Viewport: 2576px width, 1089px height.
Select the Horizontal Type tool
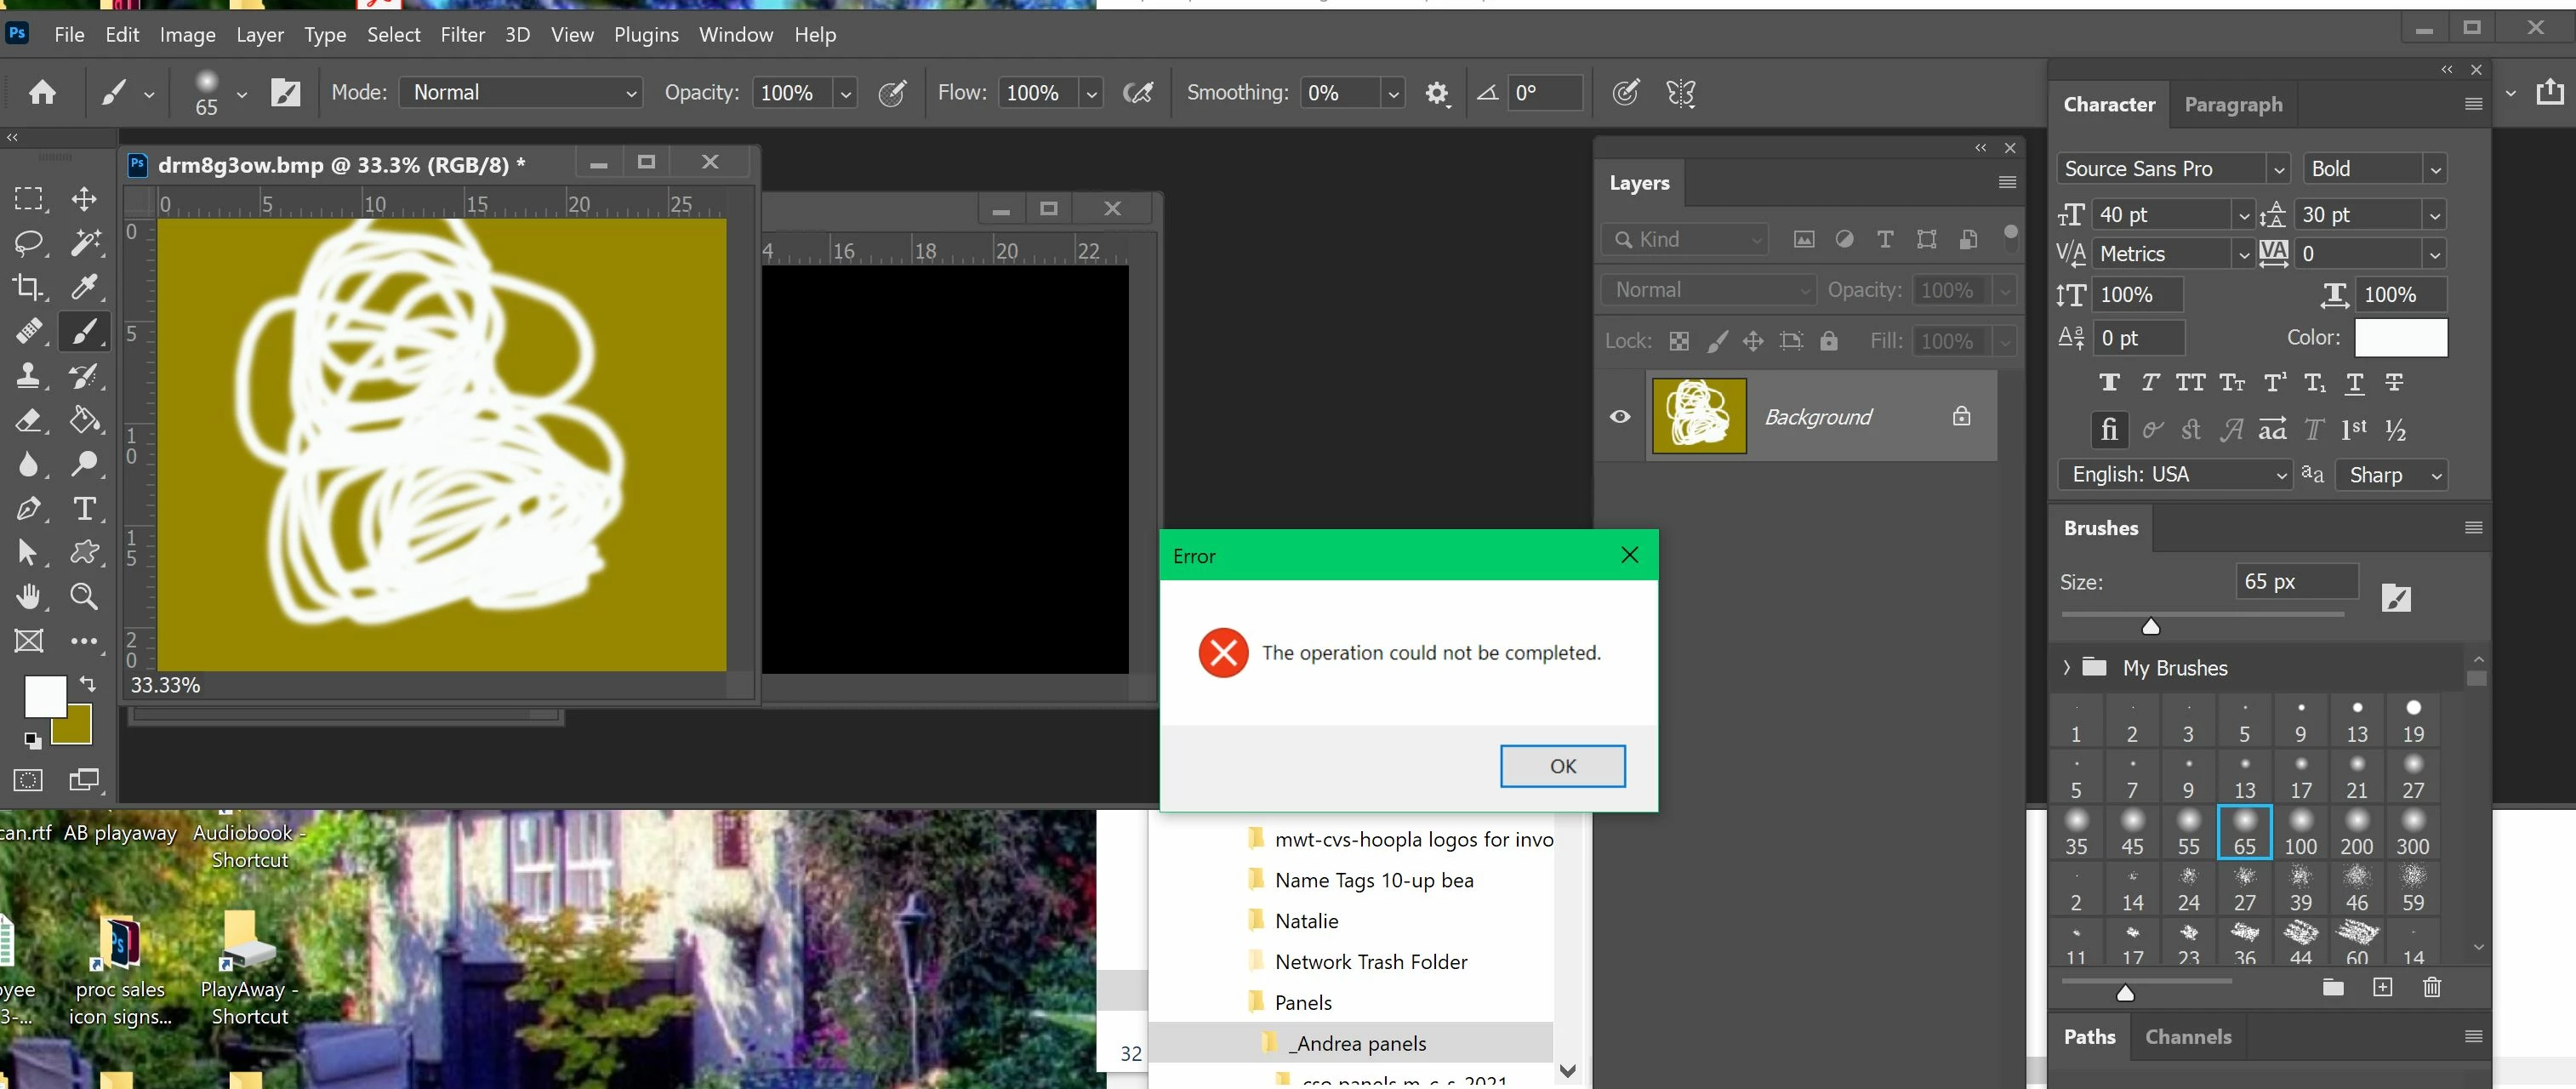84,508
